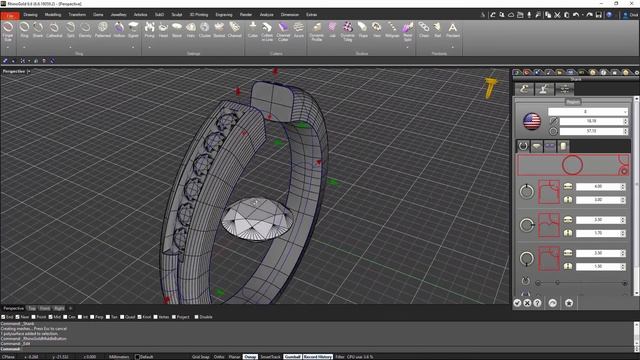Select the Split ring tool
This screenshot has height=360, width=640.
pos(71,30)
